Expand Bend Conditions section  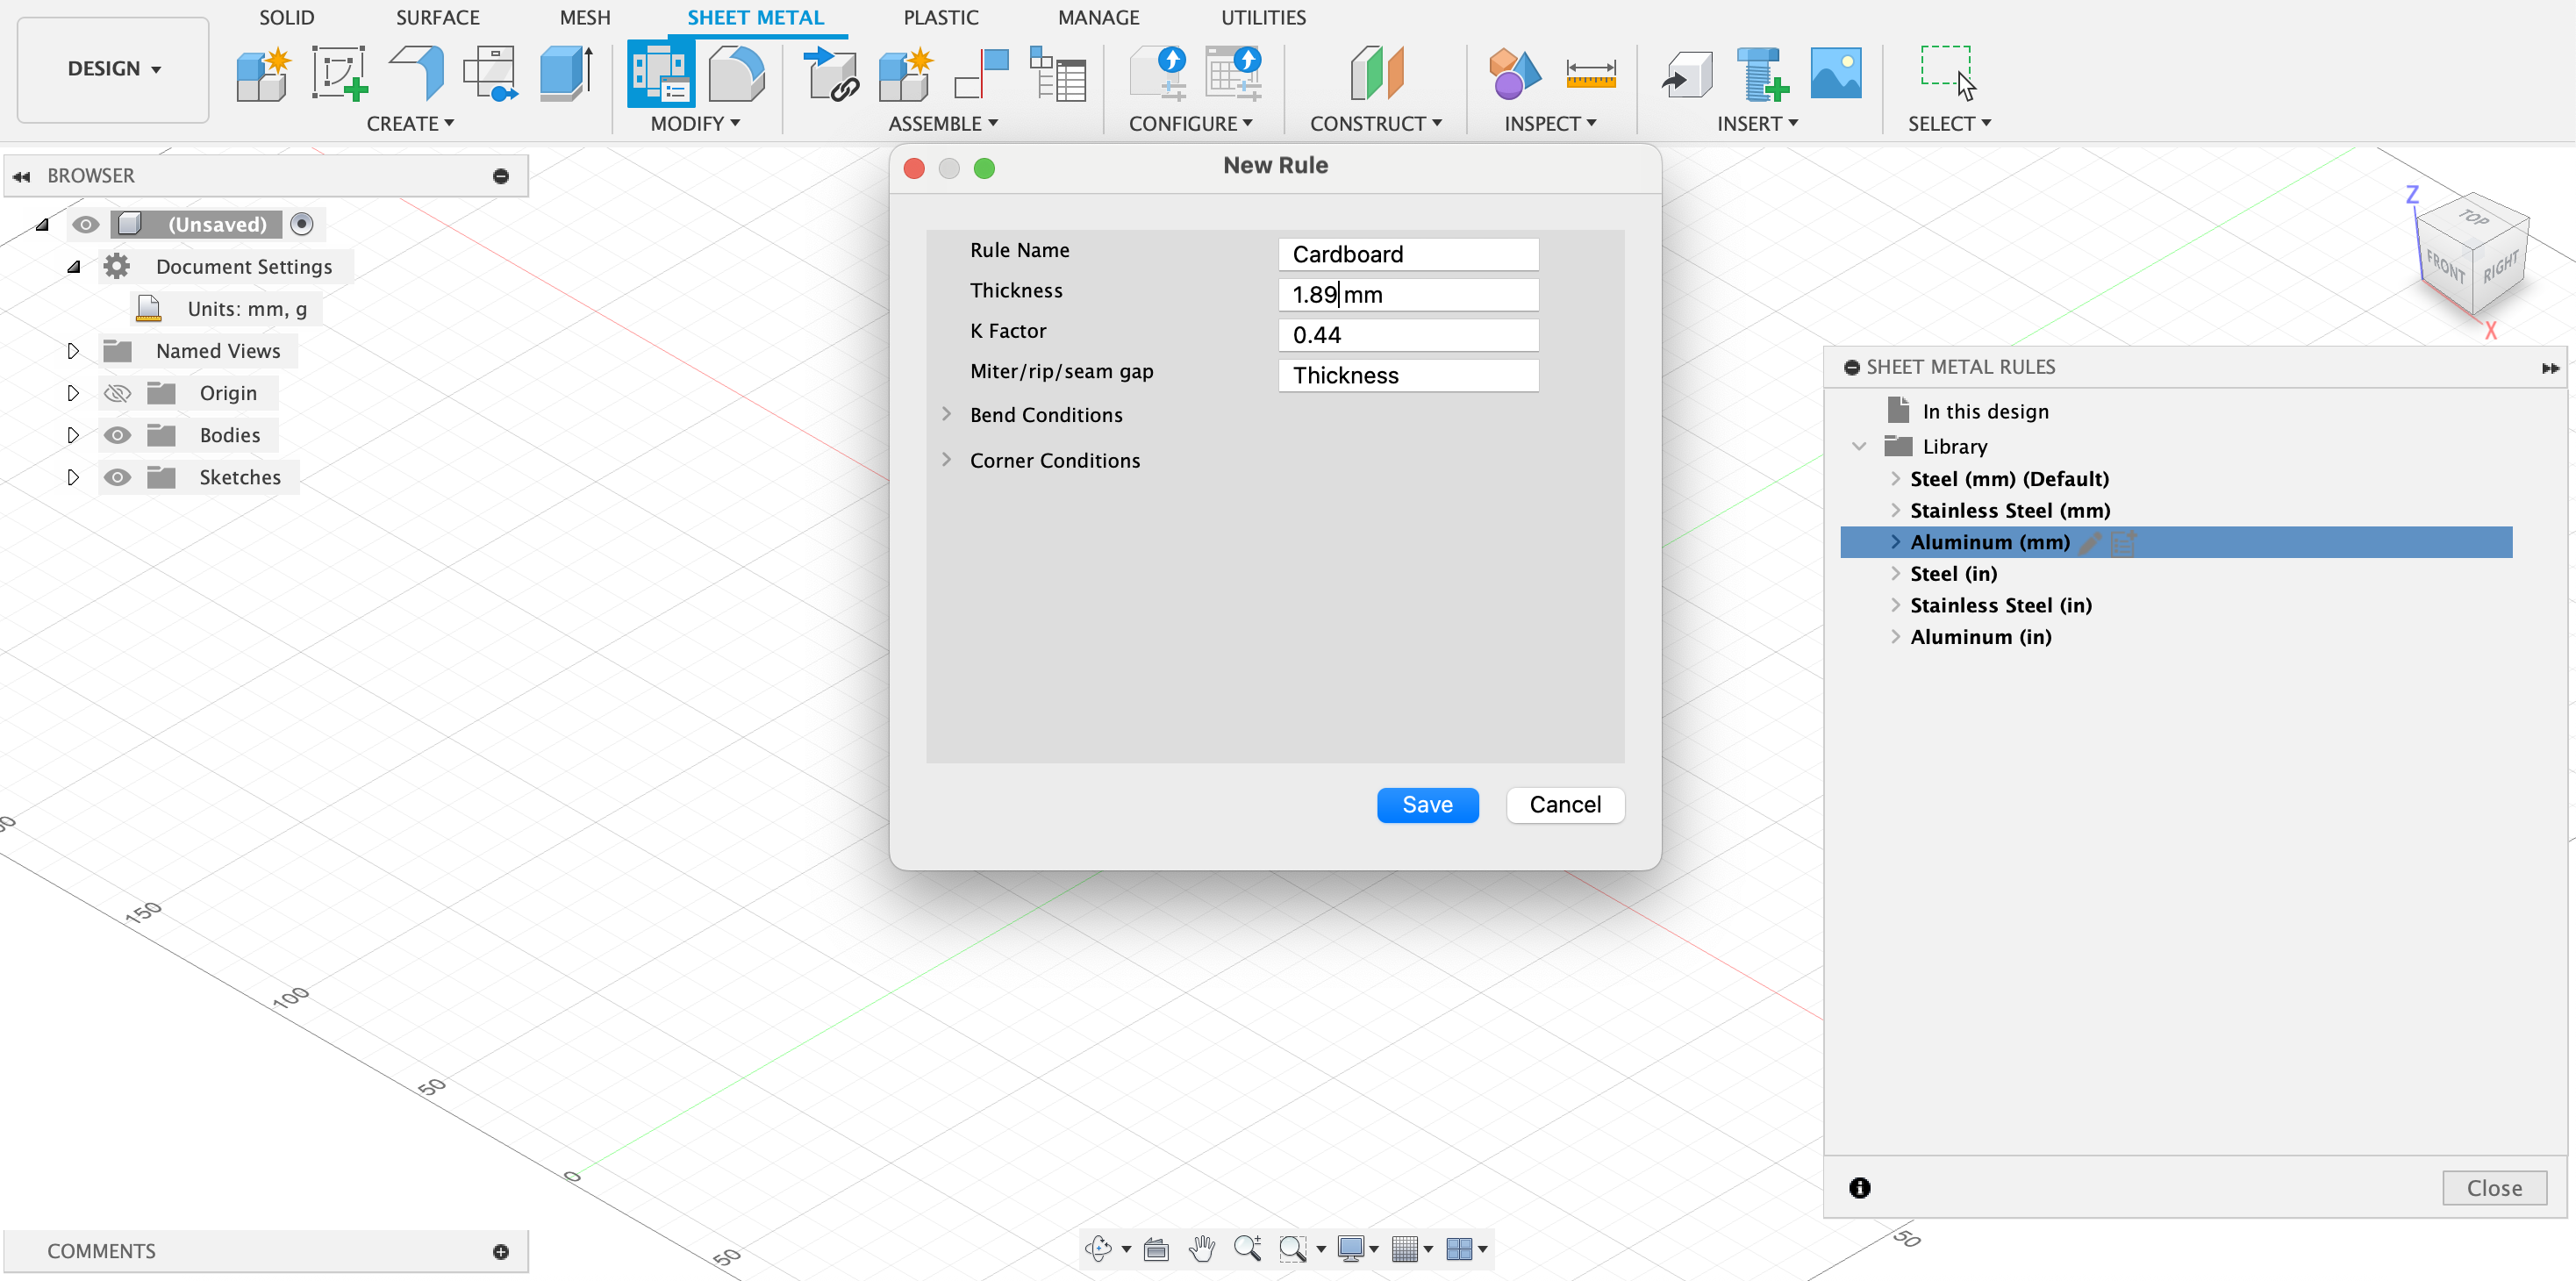(946, 414)
